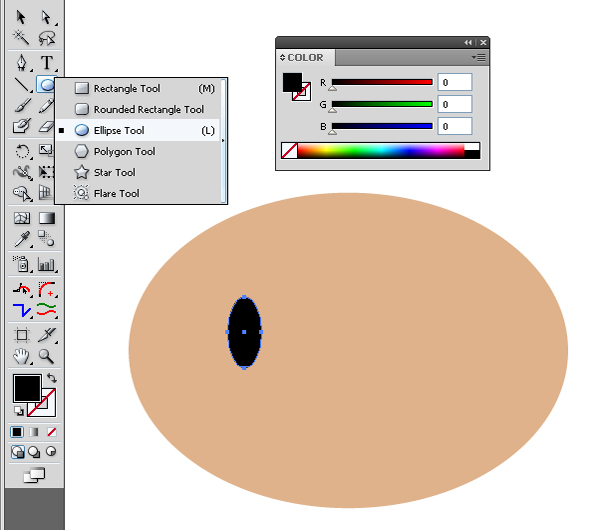Click the R red slider track
Screen dimensions: 600x530
382,82
